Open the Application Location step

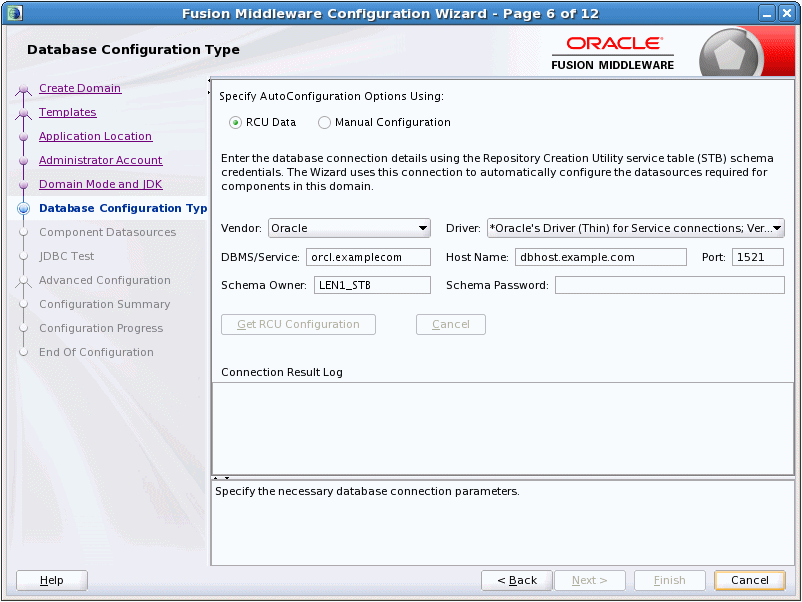click(x=96, y=136)
